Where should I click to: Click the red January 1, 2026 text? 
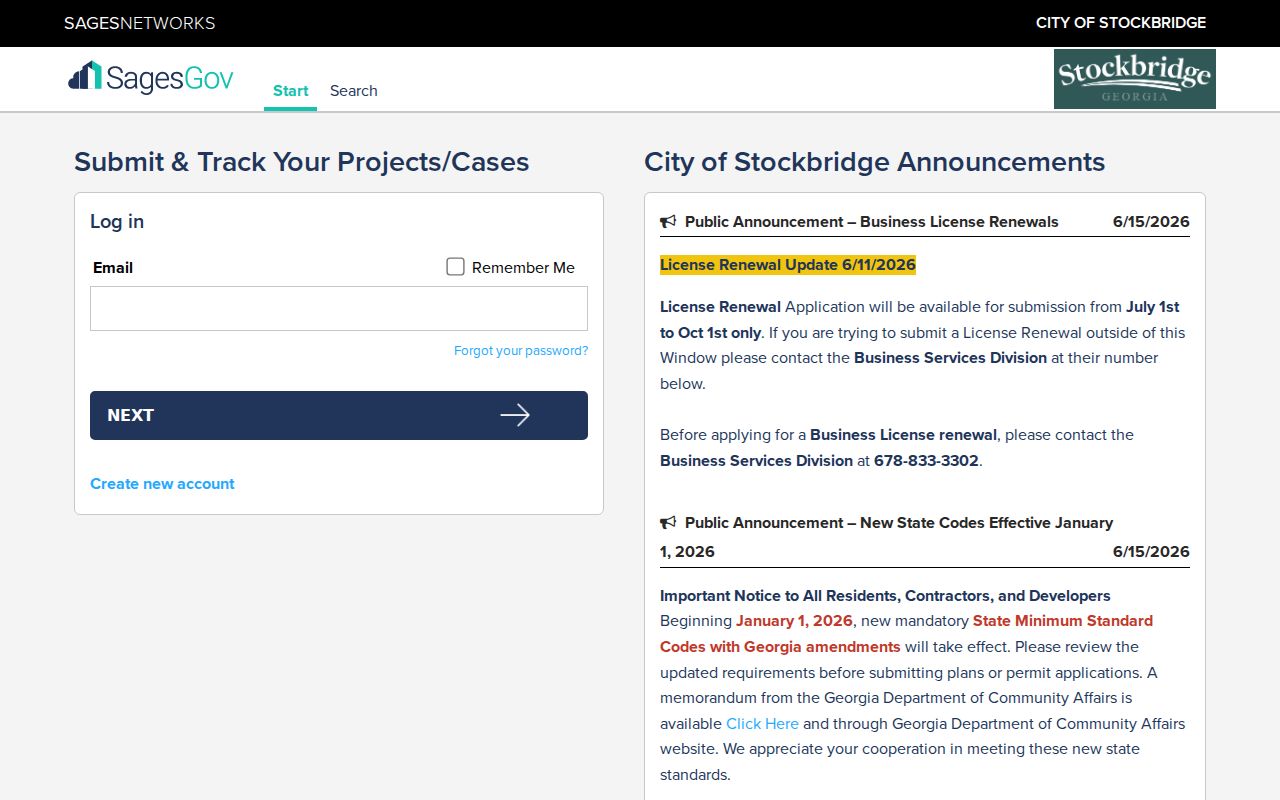click(x=794, y=621)
